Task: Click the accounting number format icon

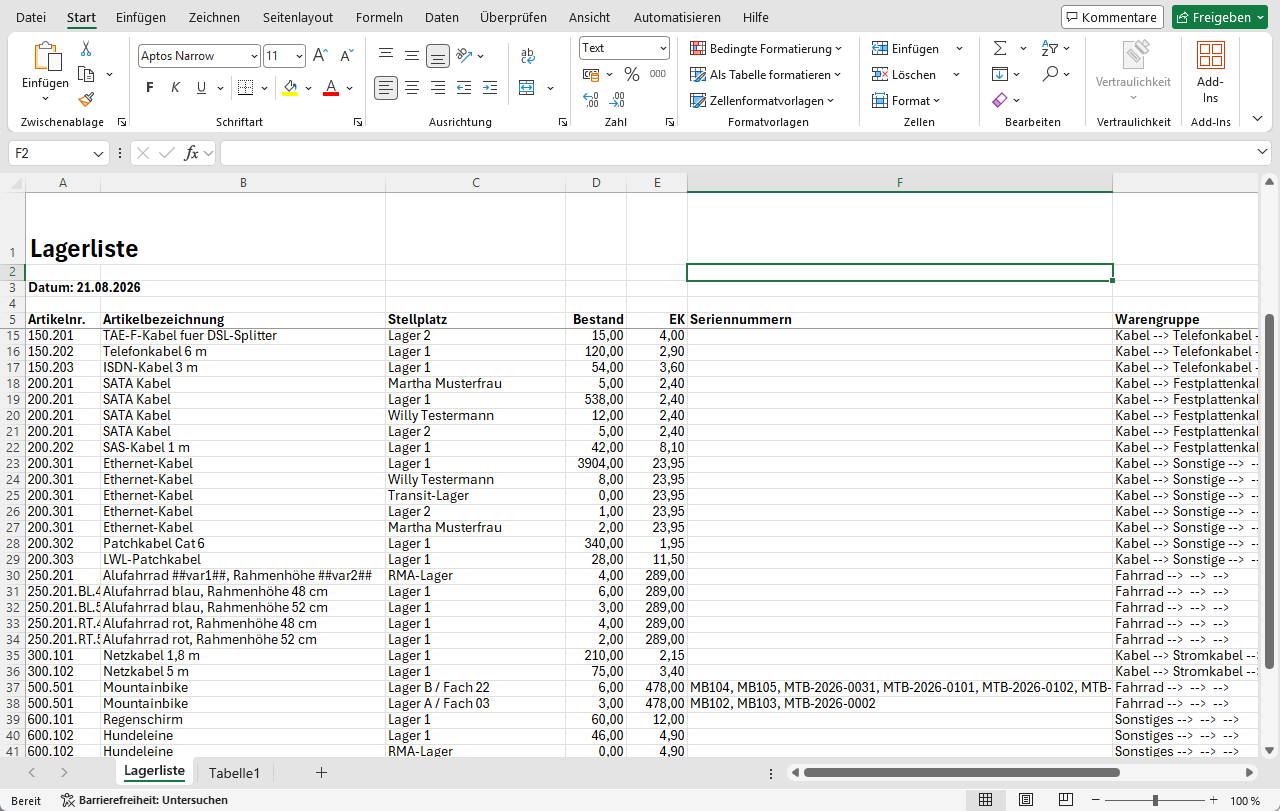Action: [591, 74]
